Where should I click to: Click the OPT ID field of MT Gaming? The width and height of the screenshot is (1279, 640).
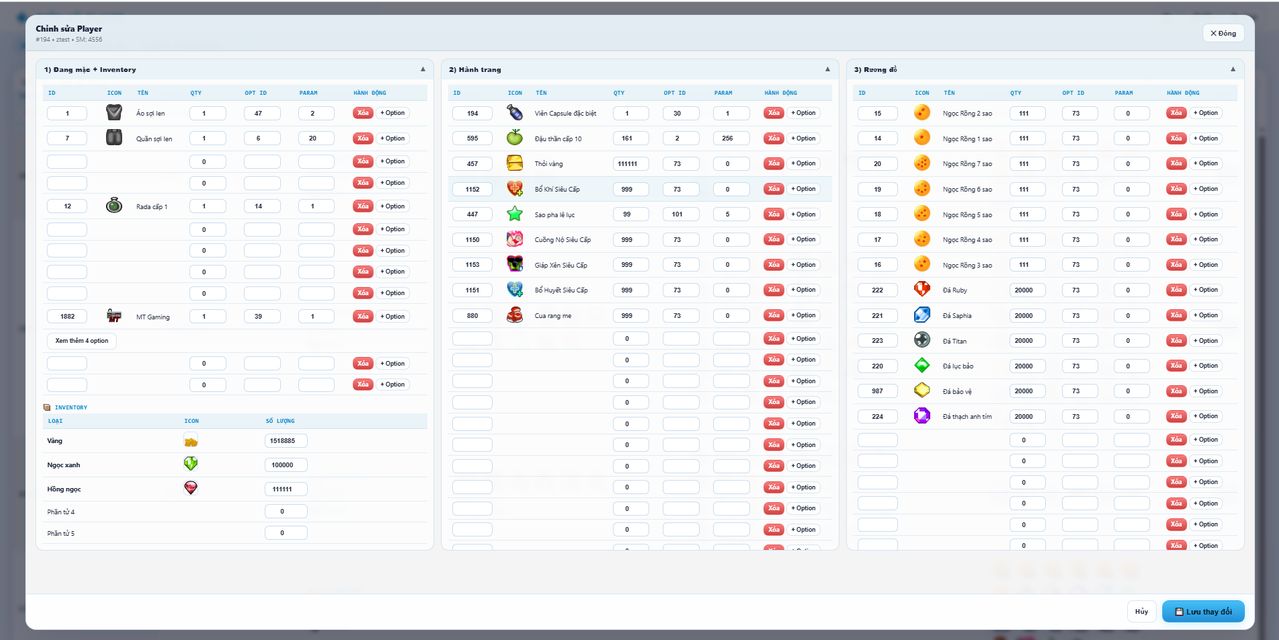coord(262,316)
